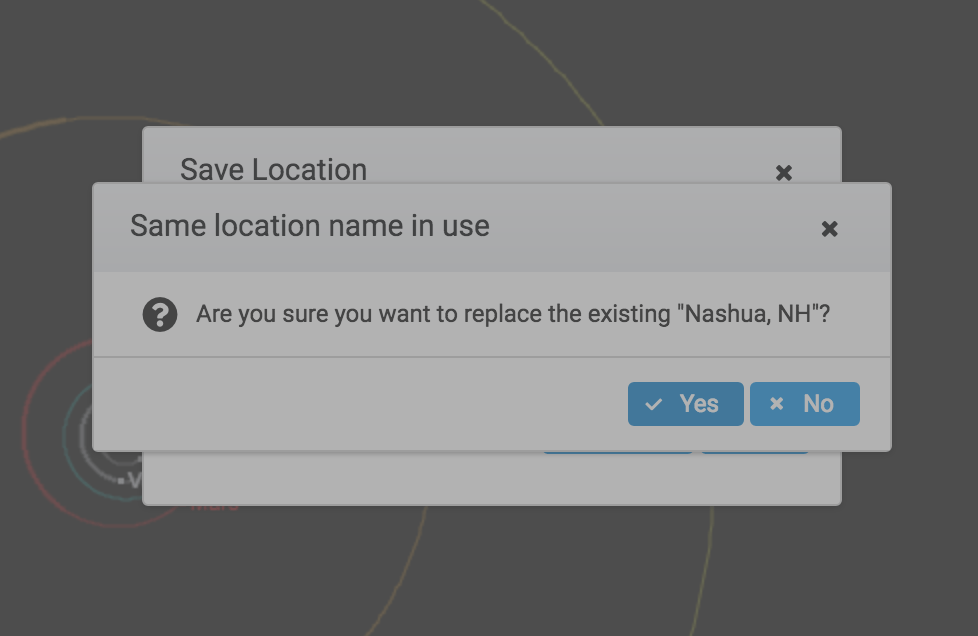The height and width of the screenshot is (636, 978).
Task: Click the checkmark icon inside Yes button
Action: click(655, 404)
